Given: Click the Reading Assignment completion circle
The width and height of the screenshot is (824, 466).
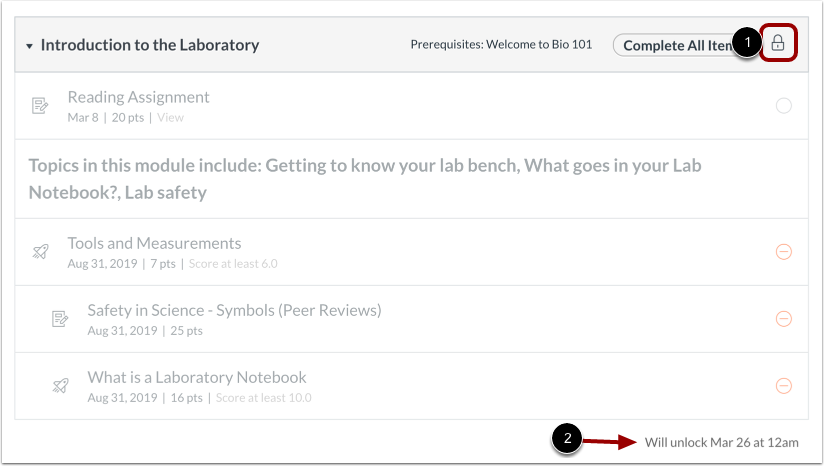Looking at the screenshot, I should coord(784,106).
